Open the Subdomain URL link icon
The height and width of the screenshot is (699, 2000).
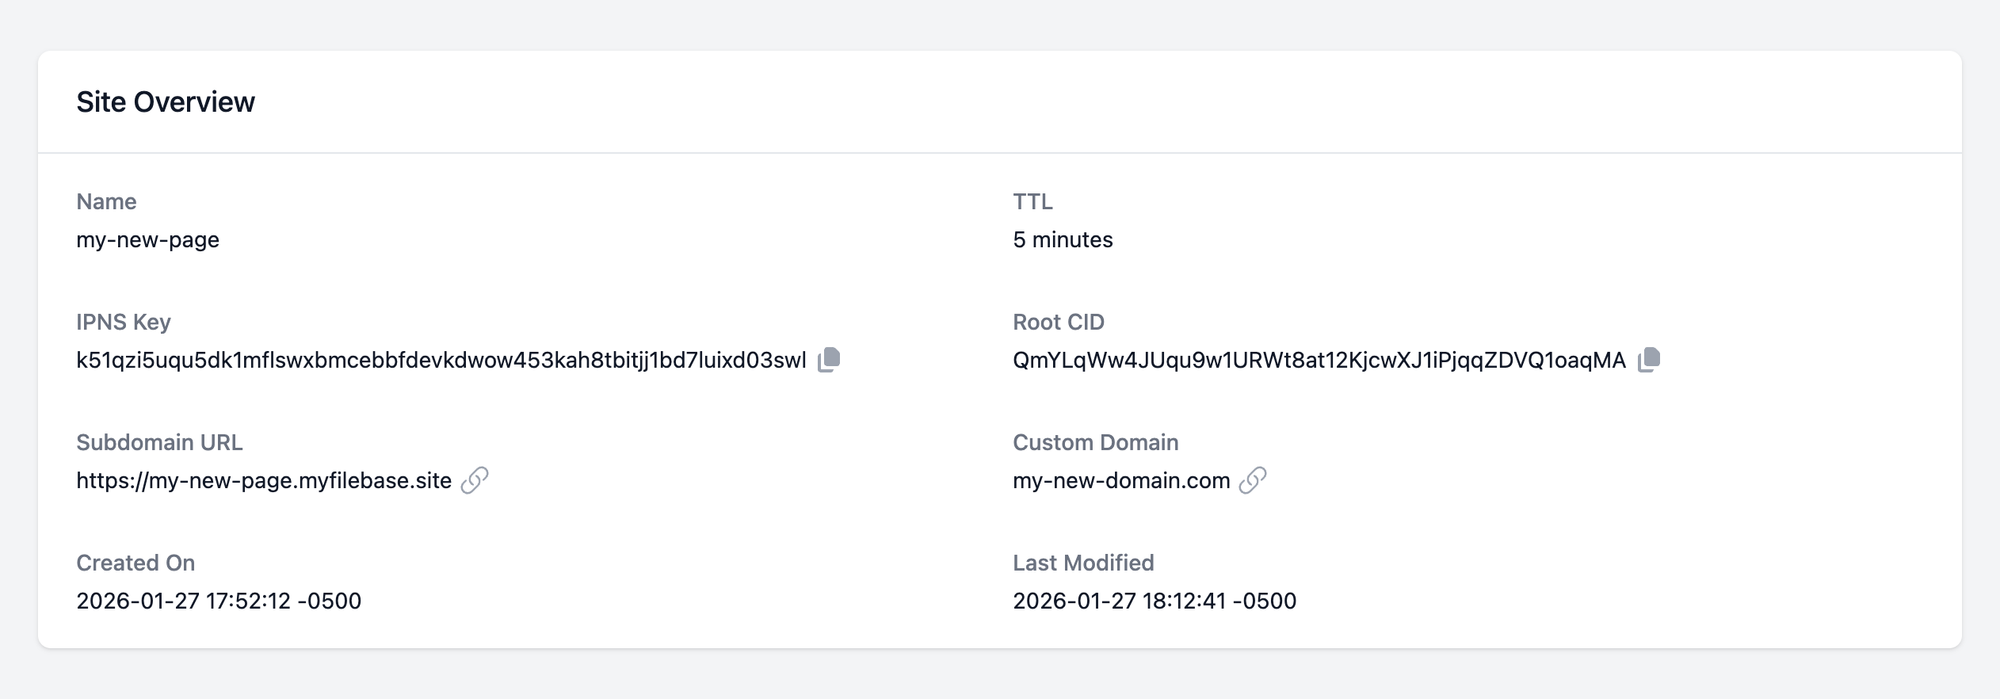point(475,480)
